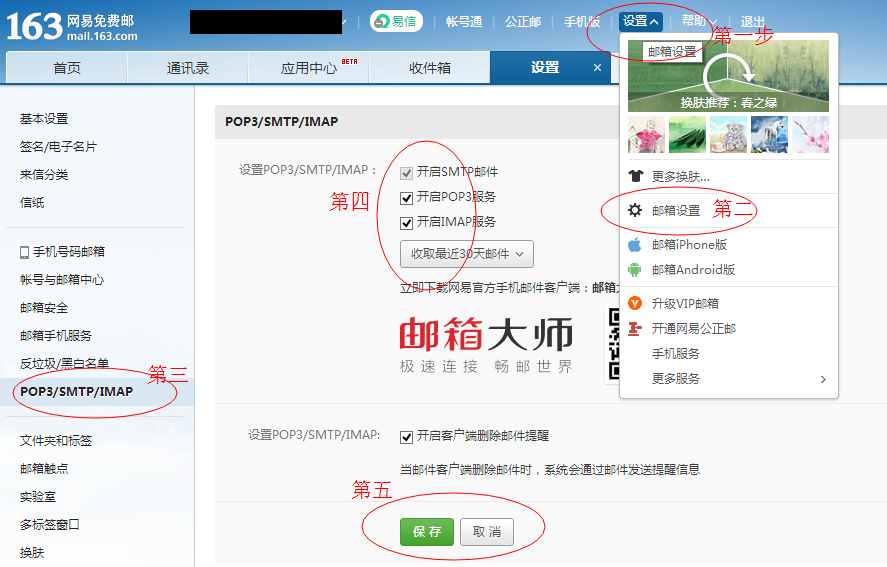
Task: Open the account name dropdown arrow
Action: coord(344,22)
